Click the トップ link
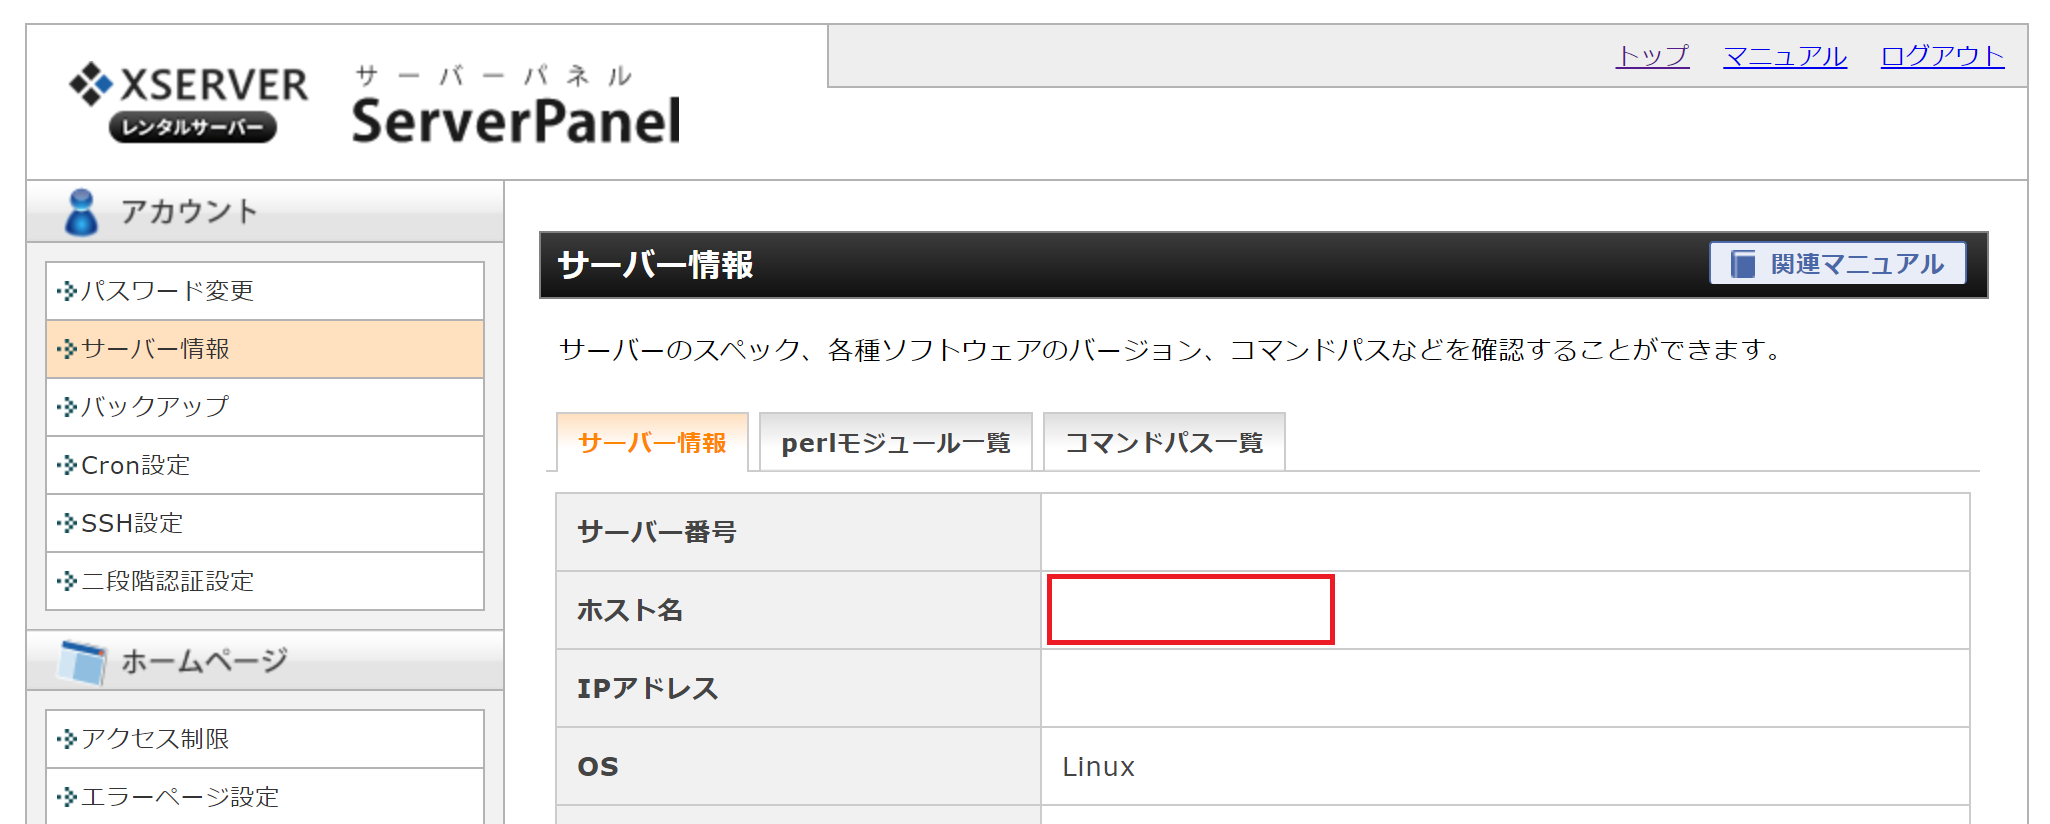This screenshot has height=824, width=2050. tap(1652, 56)
